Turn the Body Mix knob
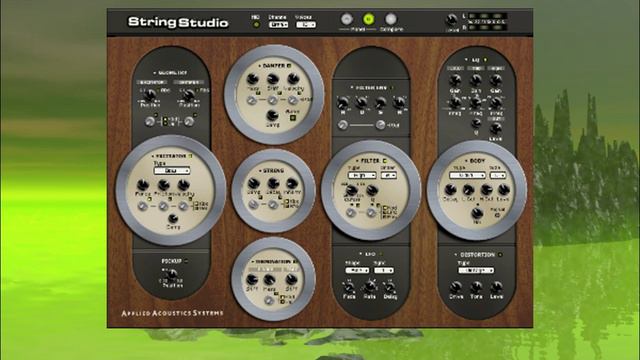Screen dimensions: 640x360 click(x=477, y=213)
